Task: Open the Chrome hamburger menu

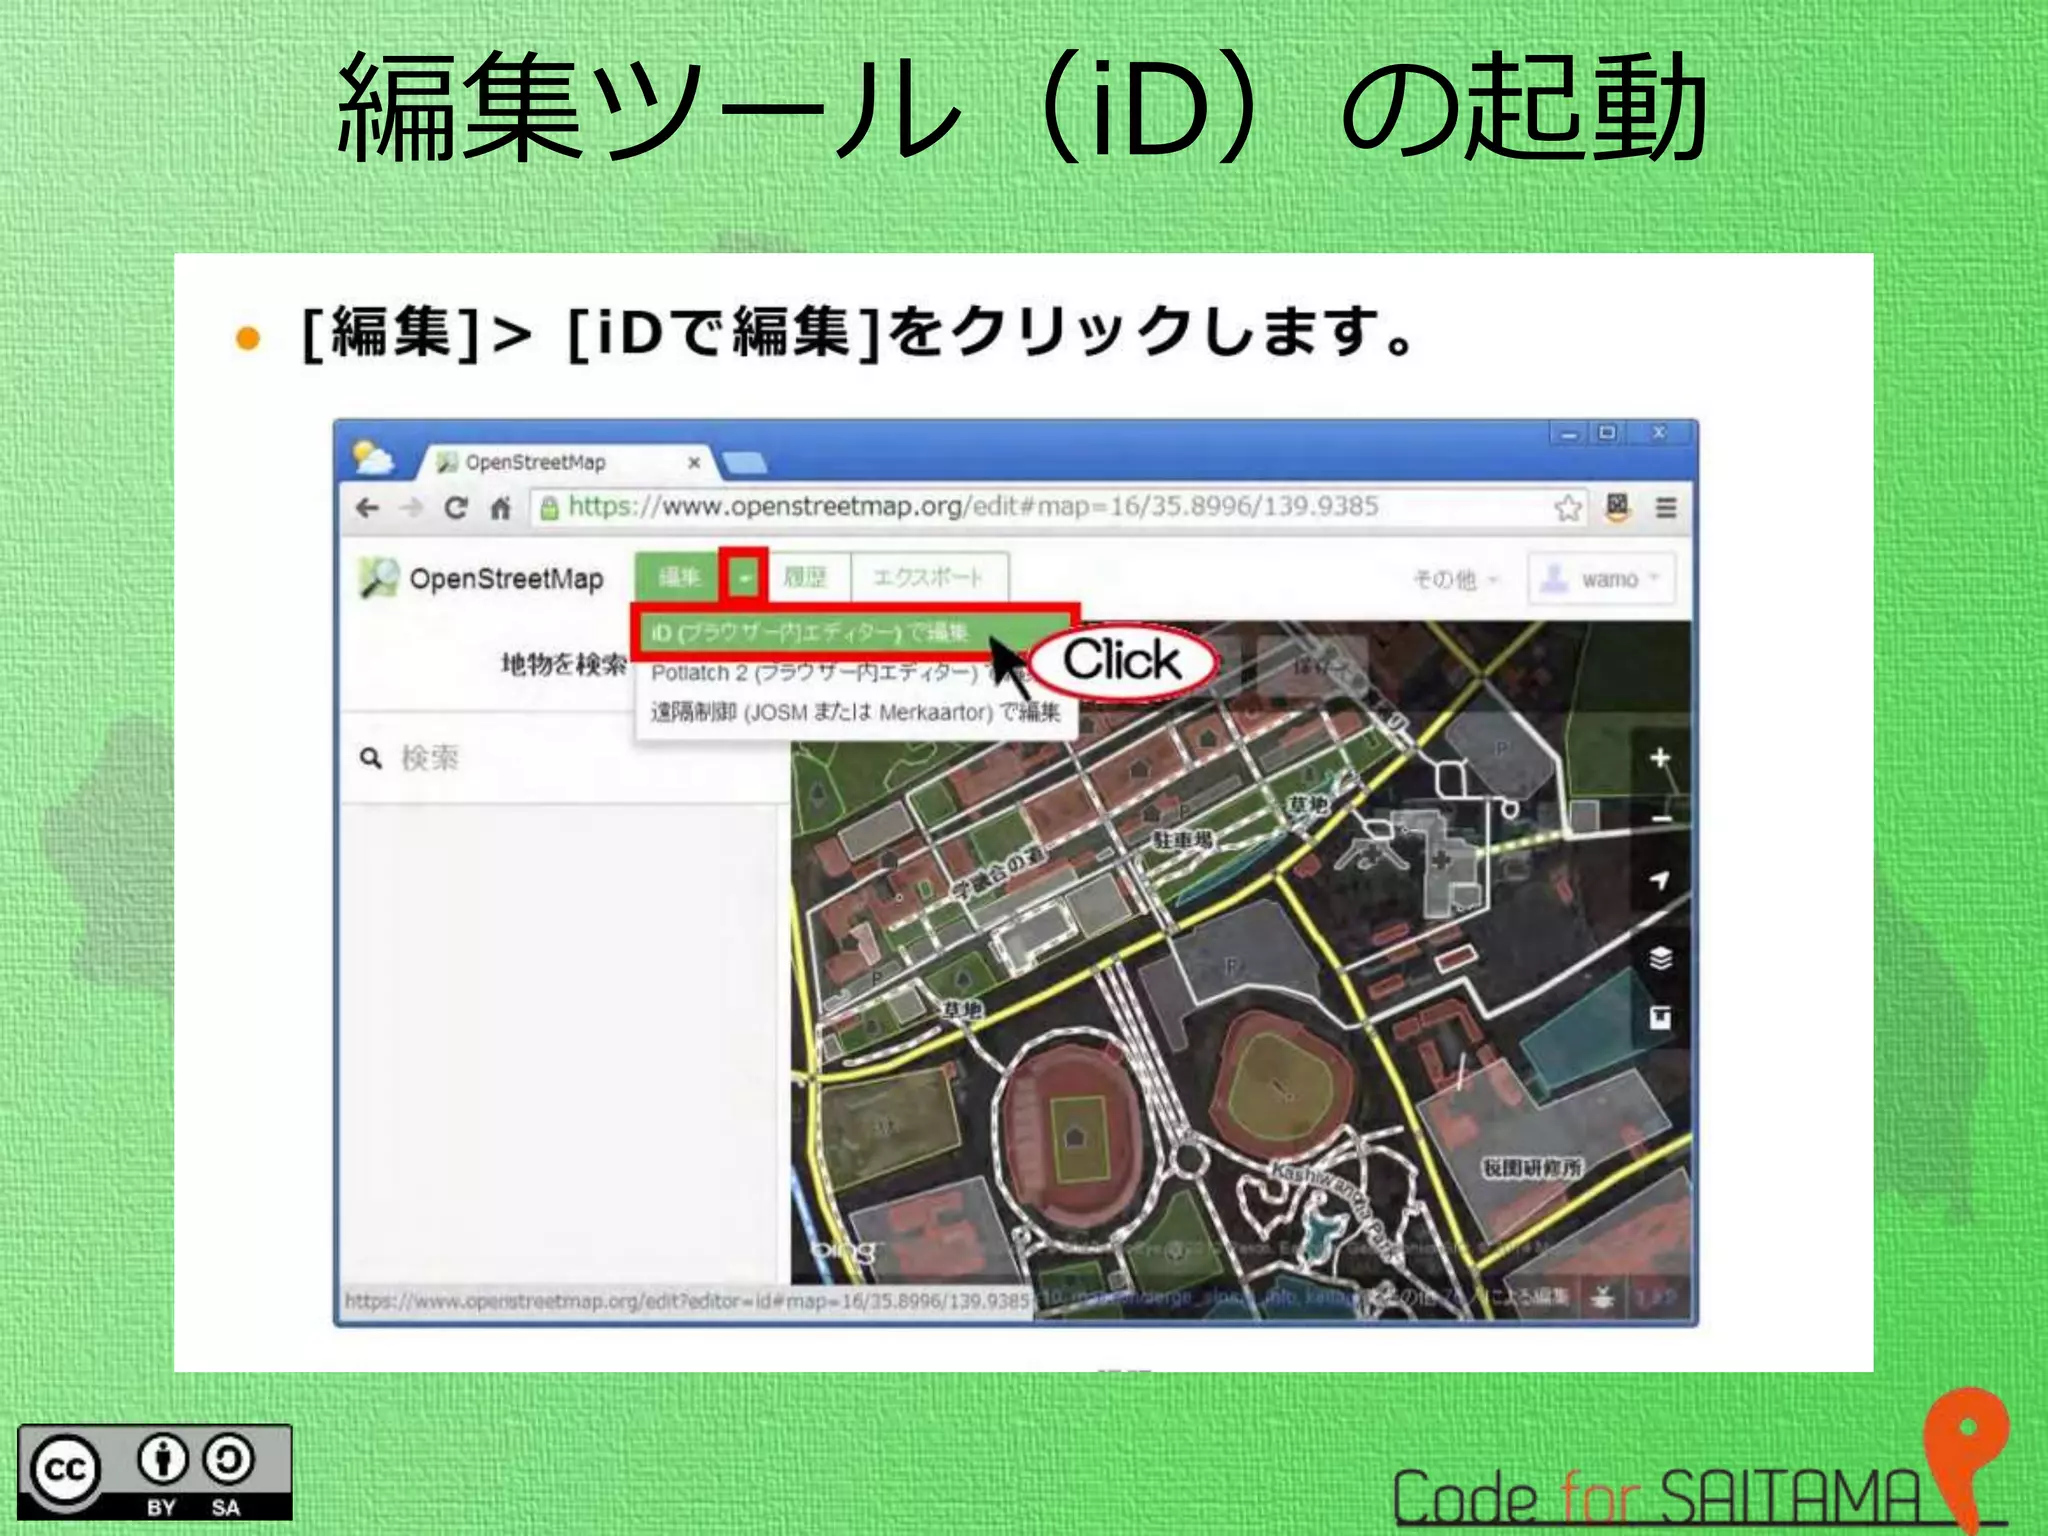Action: [x=1666, y=508]
